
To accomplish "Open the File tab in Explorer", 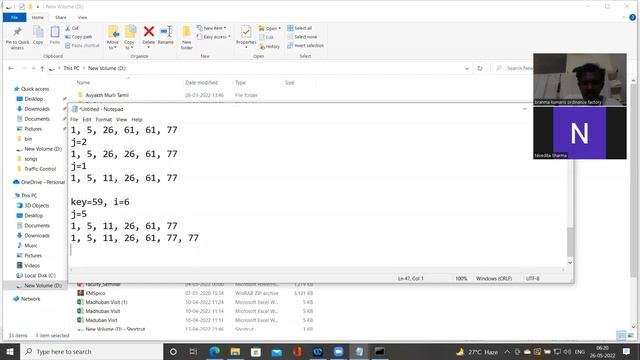I will pyautogui.click(x=15, y=18).
